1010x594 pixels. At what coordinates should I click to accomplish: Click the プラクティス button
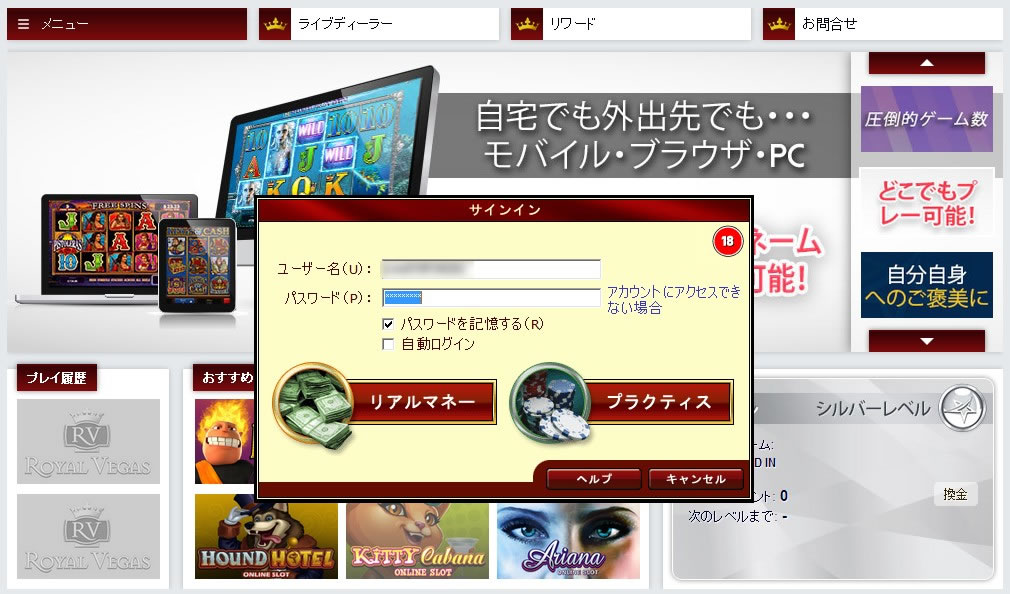point(659,402)
